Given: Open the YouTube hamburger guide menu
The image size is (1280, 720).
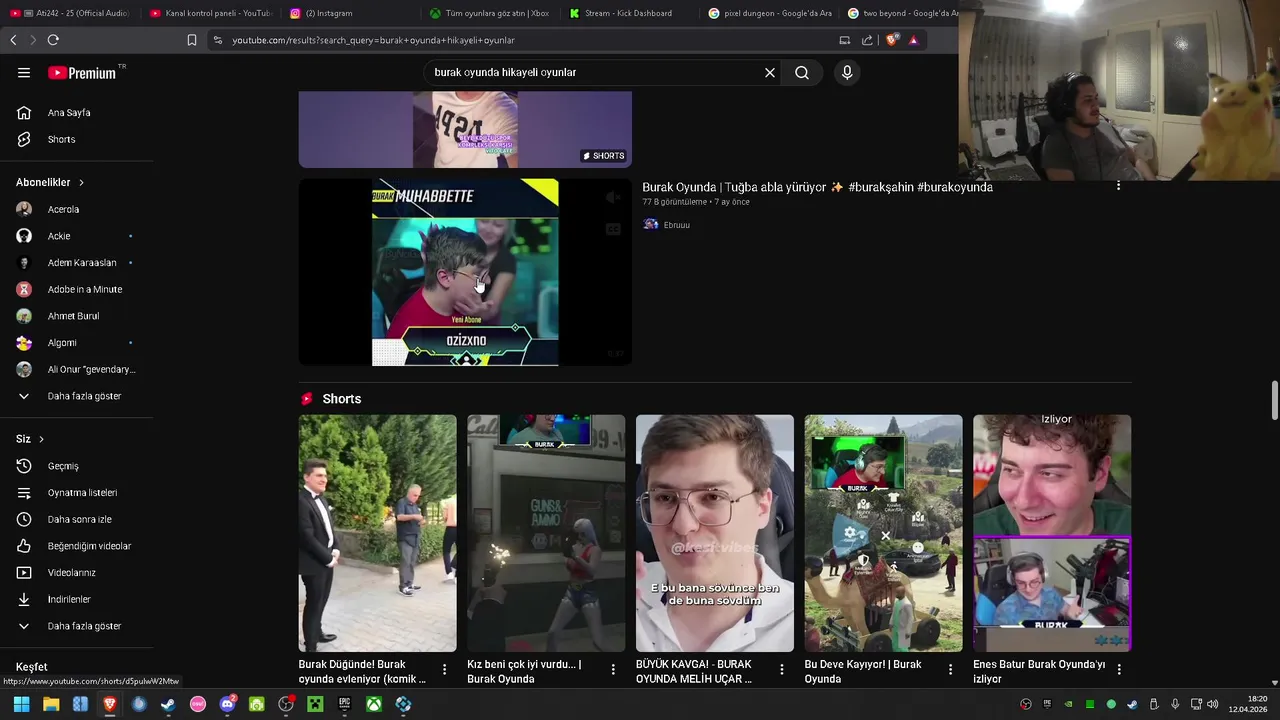Looking at the screenshot, I should (x=24, y=73).
